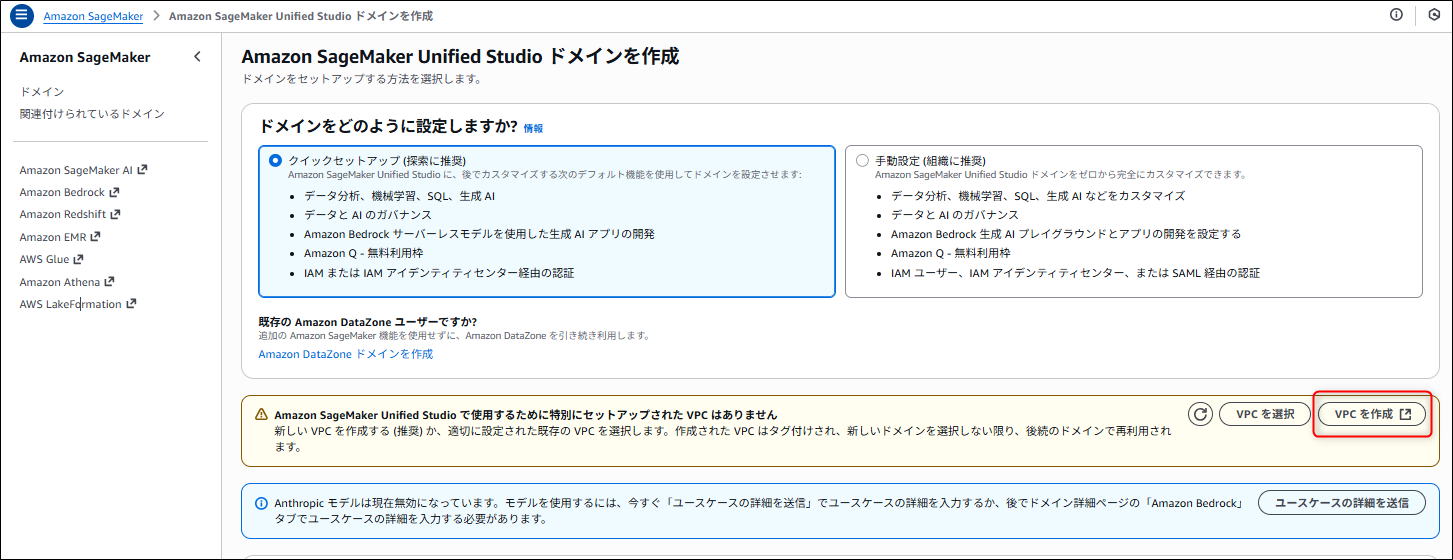Open Amazon EMR external link

click(x=59, y=237)
